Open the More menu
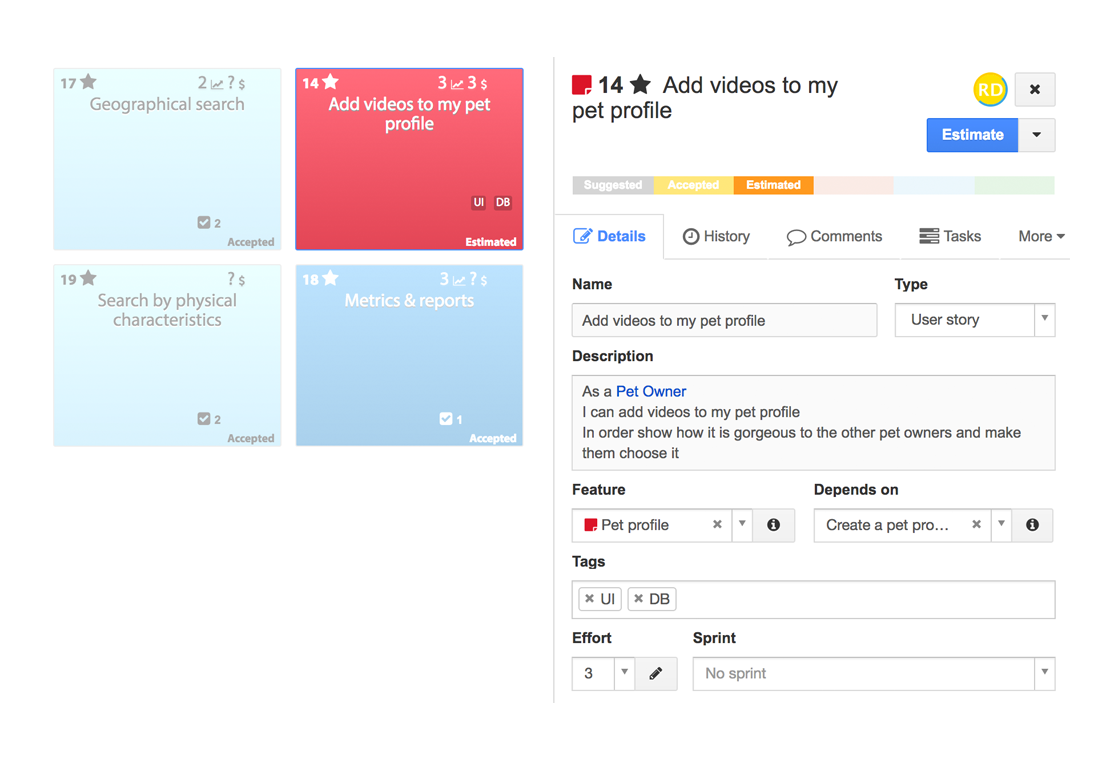 1040,236
